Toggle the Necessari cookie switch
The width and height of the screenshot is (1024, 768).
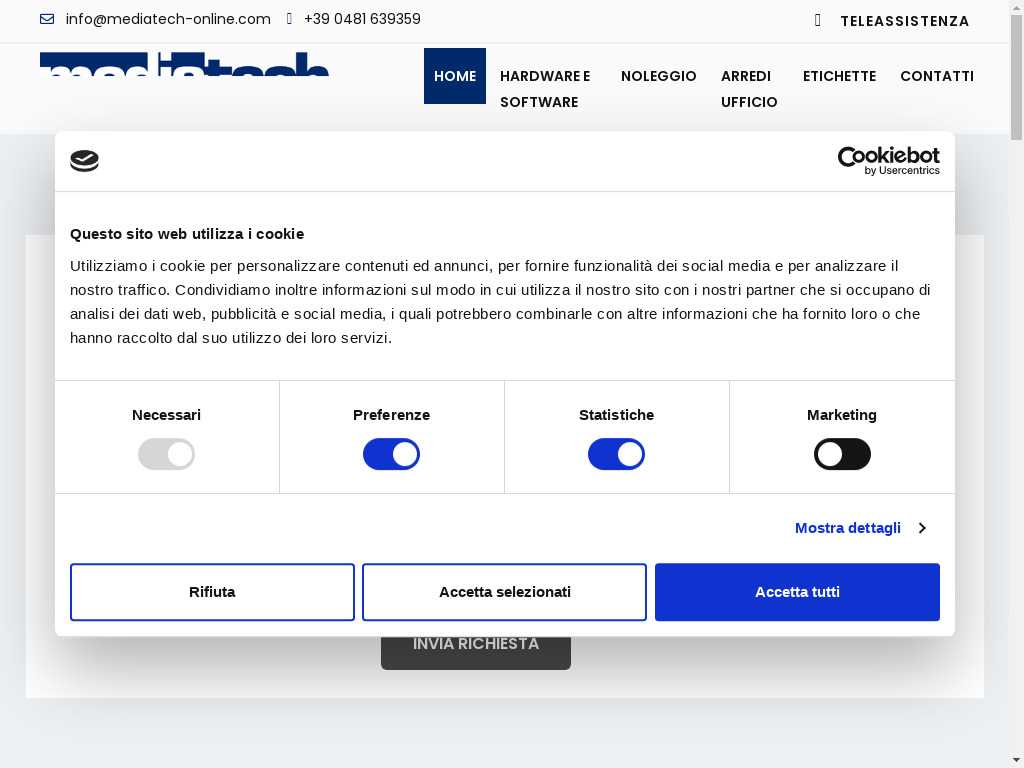point(166,455)
